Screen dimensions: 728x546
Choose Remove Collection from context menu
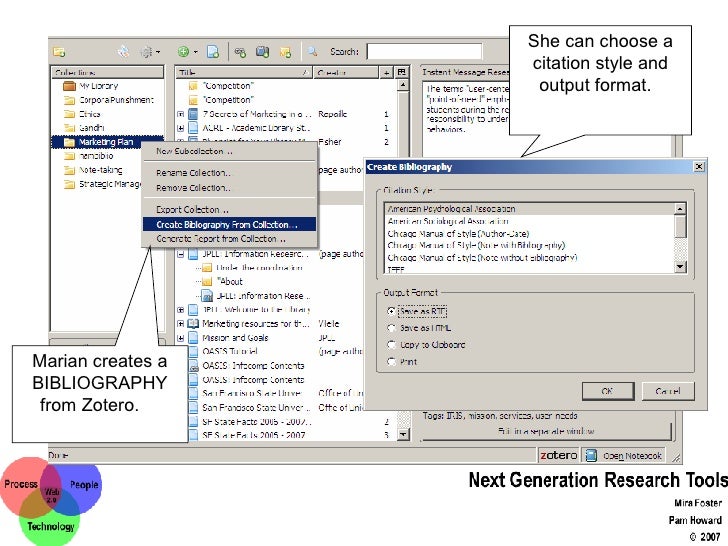coord(230,188)
